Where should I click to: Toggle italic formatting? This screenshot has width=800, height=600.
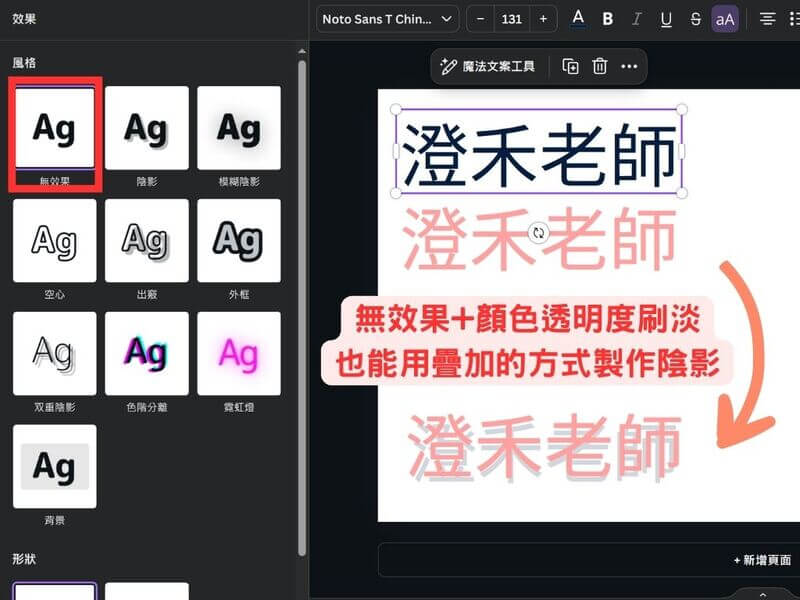coord(636,19)
